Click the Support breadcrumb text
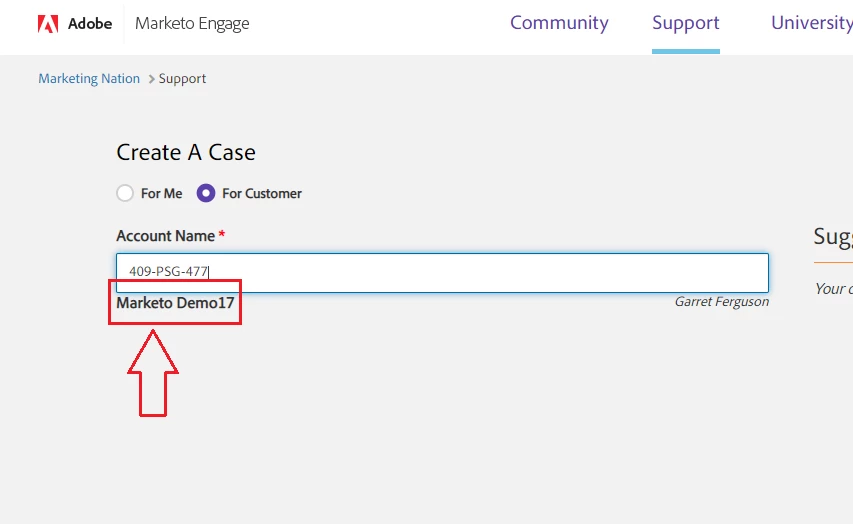This screenshot has width=853, height=524. point(182,78)
